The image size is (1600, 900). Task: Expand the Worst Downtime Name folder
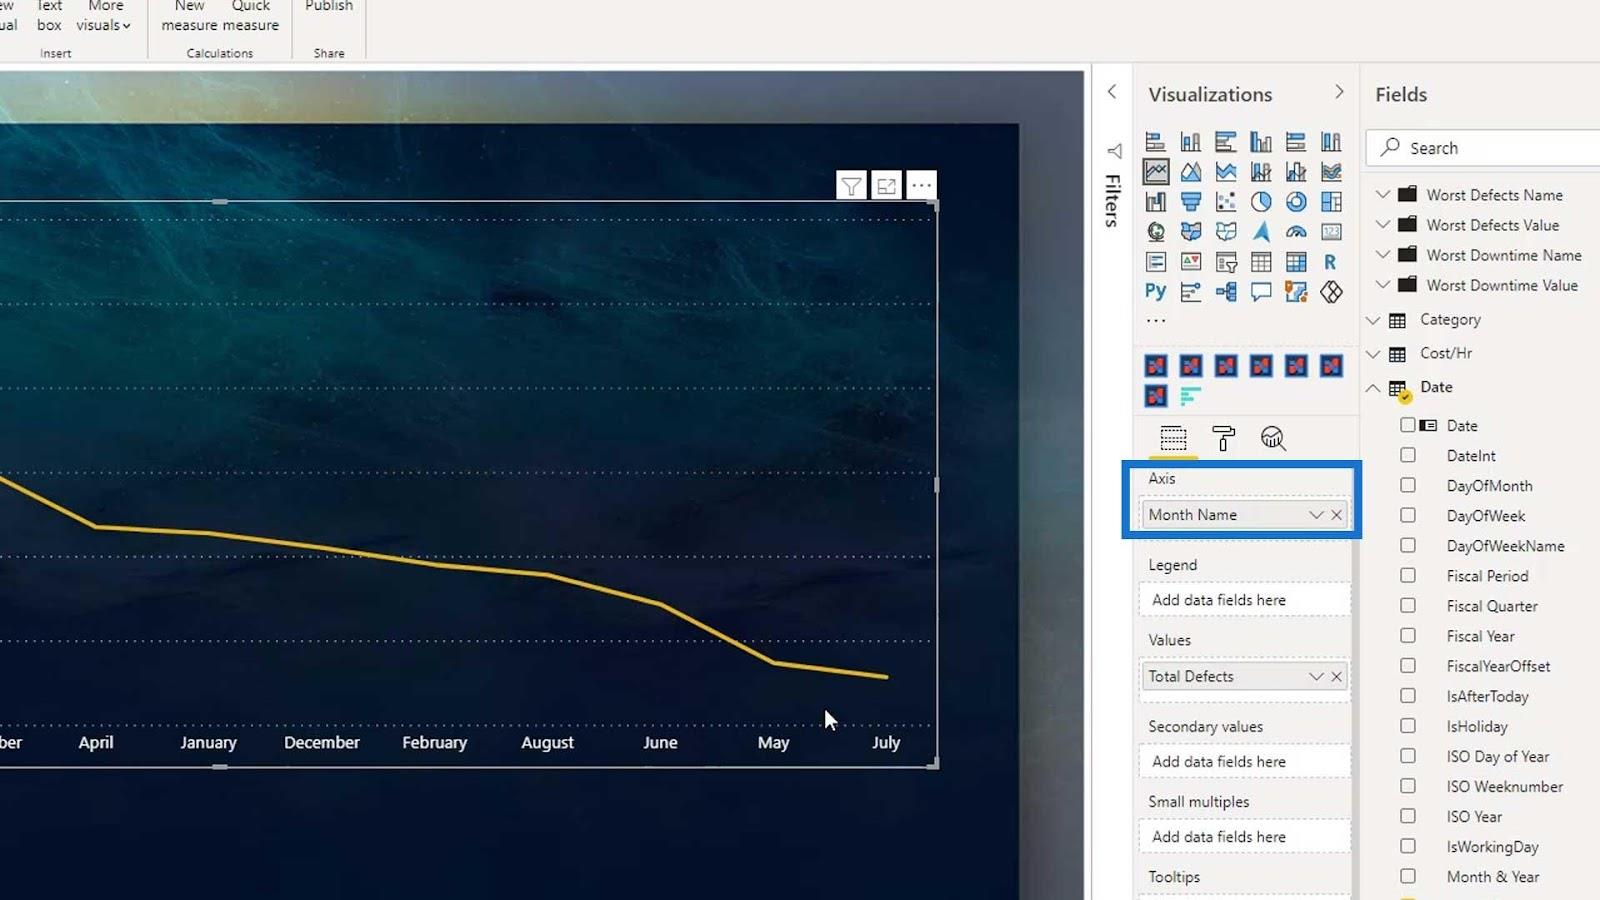click(x=1383, y=254)
